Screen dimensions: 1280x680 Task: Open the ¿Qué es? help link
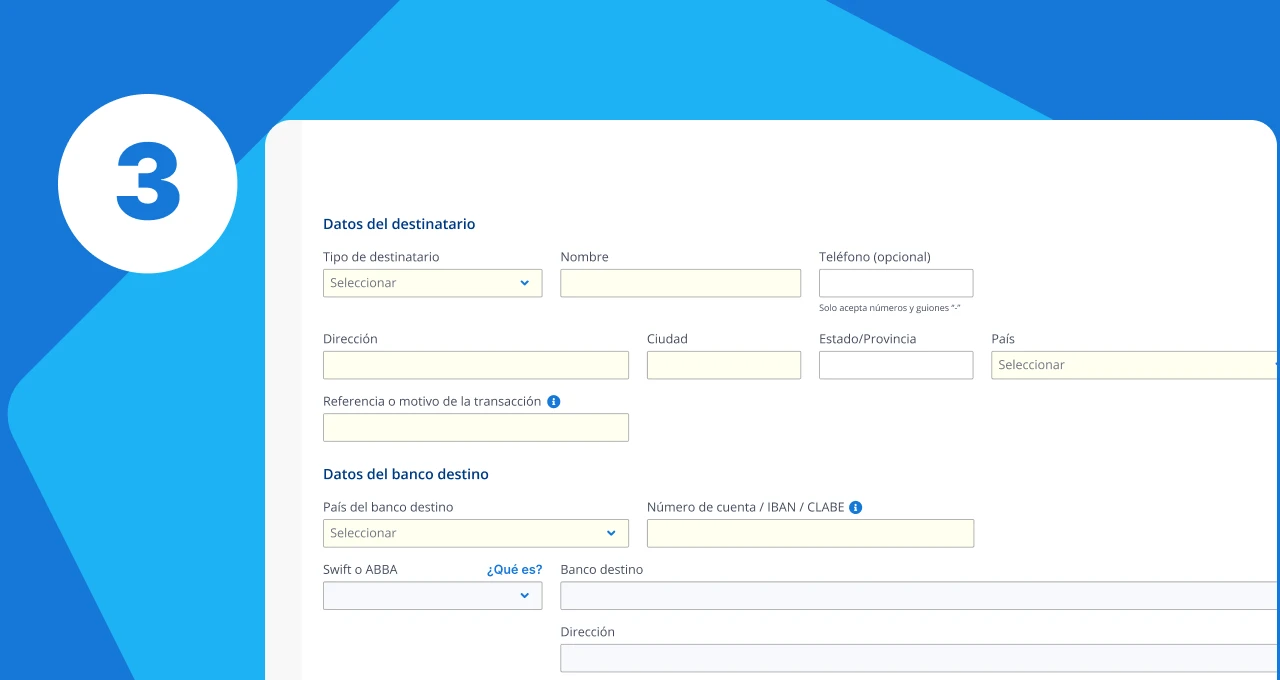[514, 569]
